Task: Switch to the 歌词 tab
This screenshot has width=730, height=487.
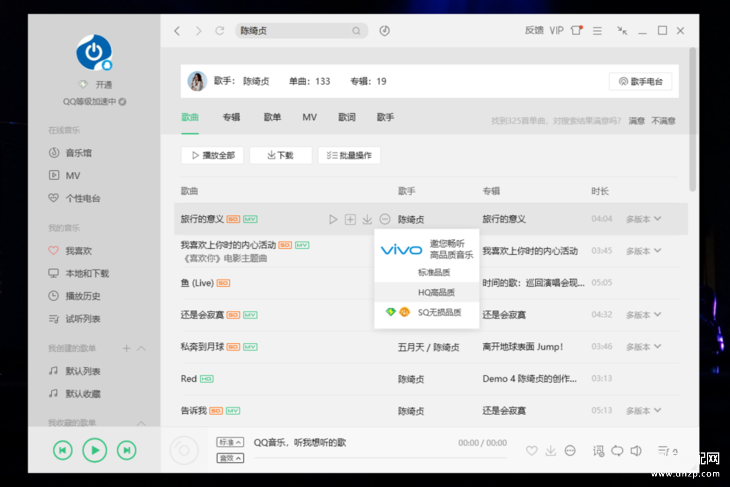Action: click(347, 117)
